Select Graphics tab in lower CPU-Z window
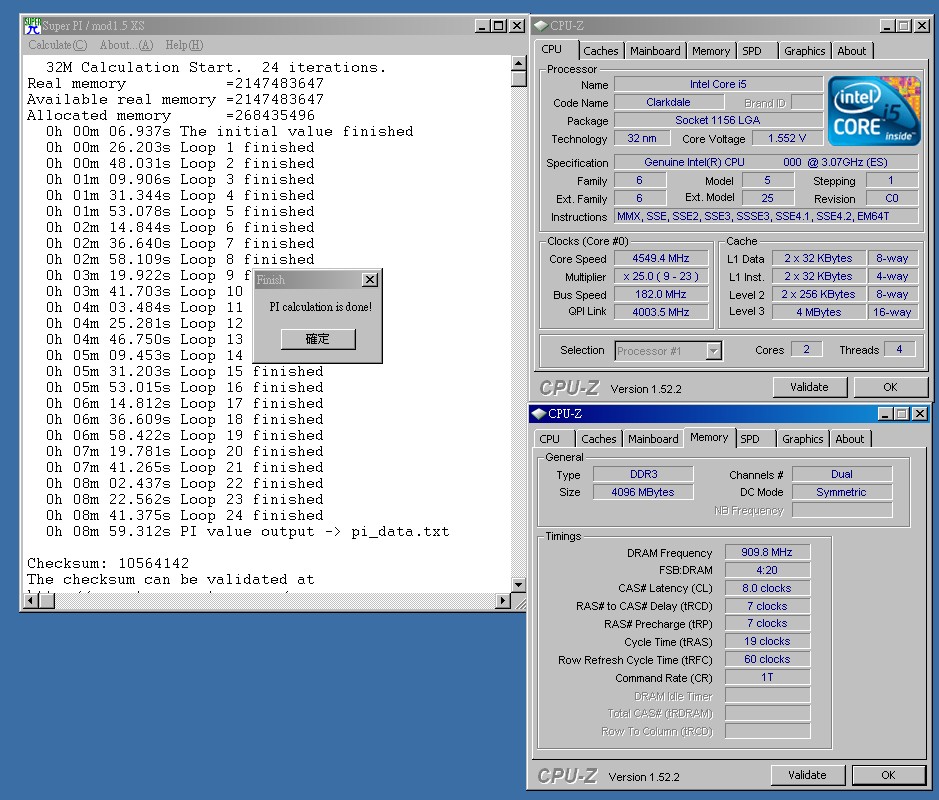 [802, 439]
